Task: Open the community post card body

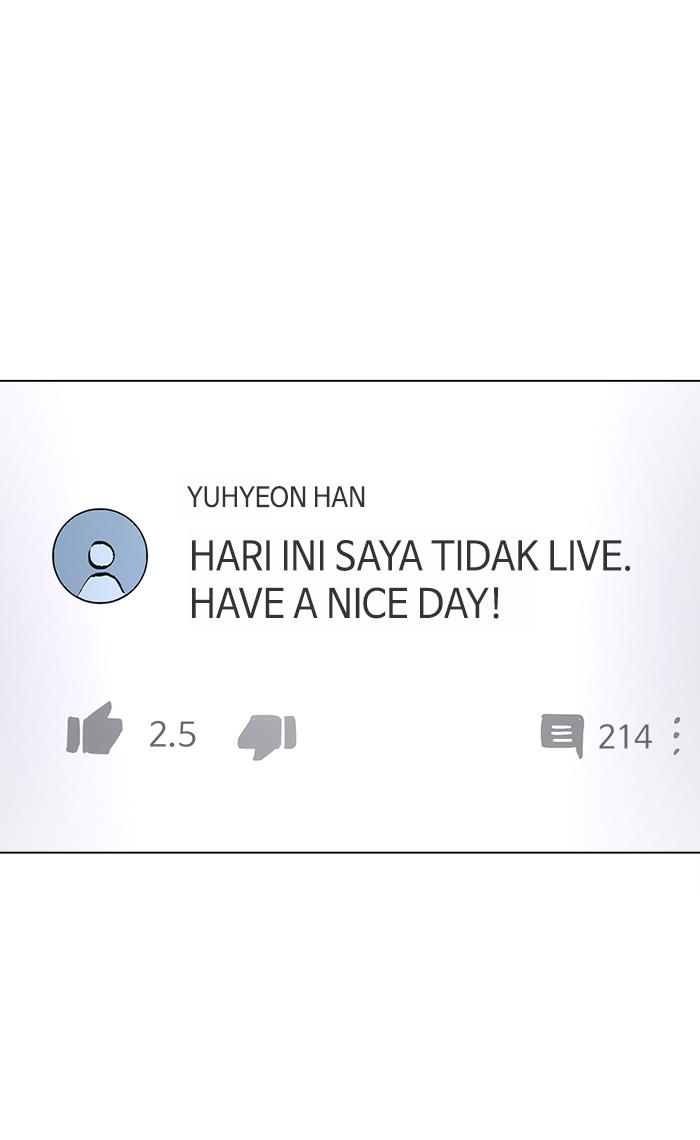Action: [x=350, y=616]
